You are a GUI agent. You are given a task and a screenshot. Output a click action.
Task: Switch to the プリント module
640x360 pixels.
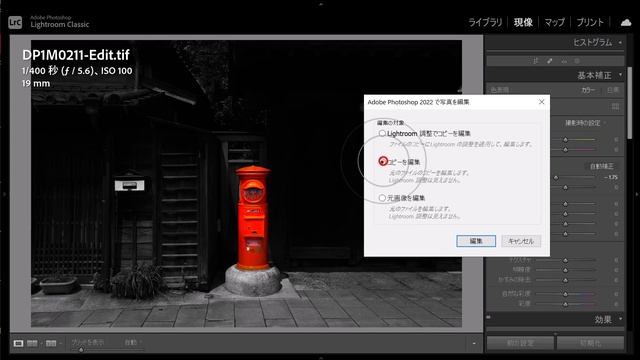point(590,22)
